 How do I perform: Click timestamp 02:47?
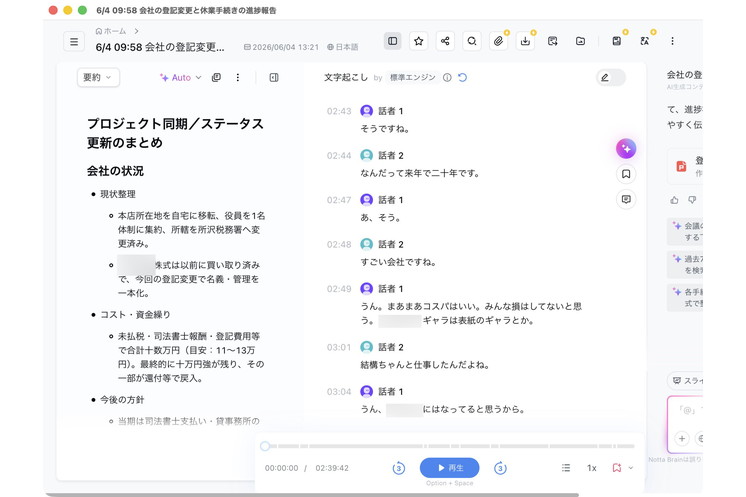point(339,200)
